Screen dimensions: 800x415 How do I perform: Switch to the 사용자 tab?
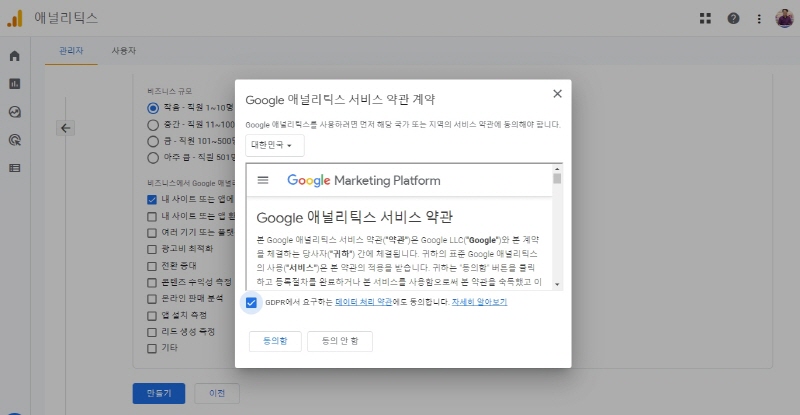124,51
